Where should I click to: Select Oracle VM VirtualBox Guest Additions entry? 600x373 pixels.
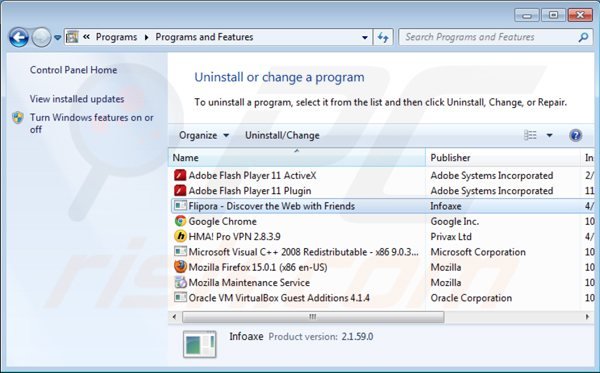point(279,298)
